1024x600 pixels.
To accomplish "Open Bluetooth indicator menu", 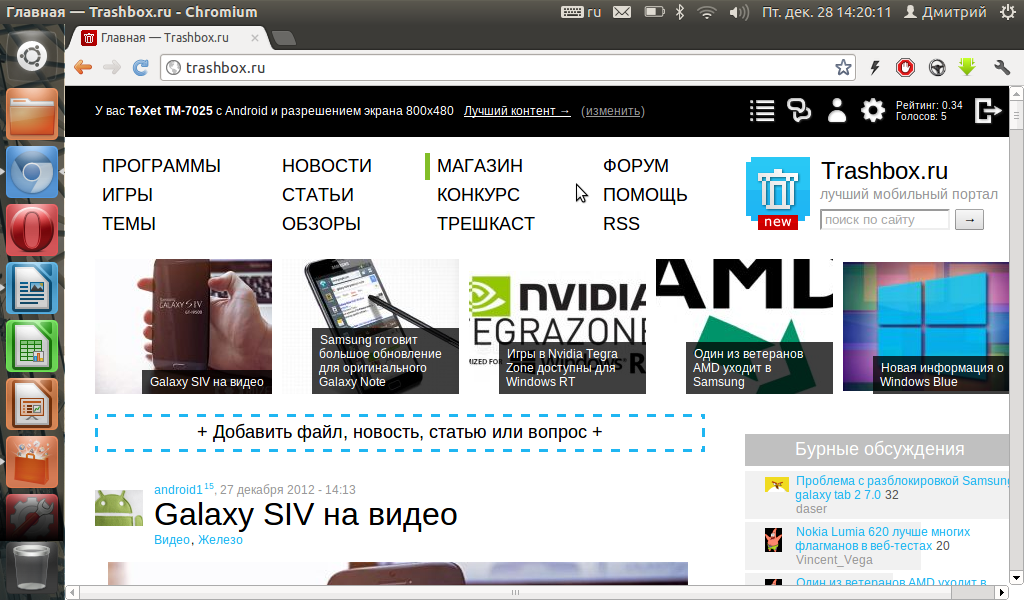I will 680,12.
